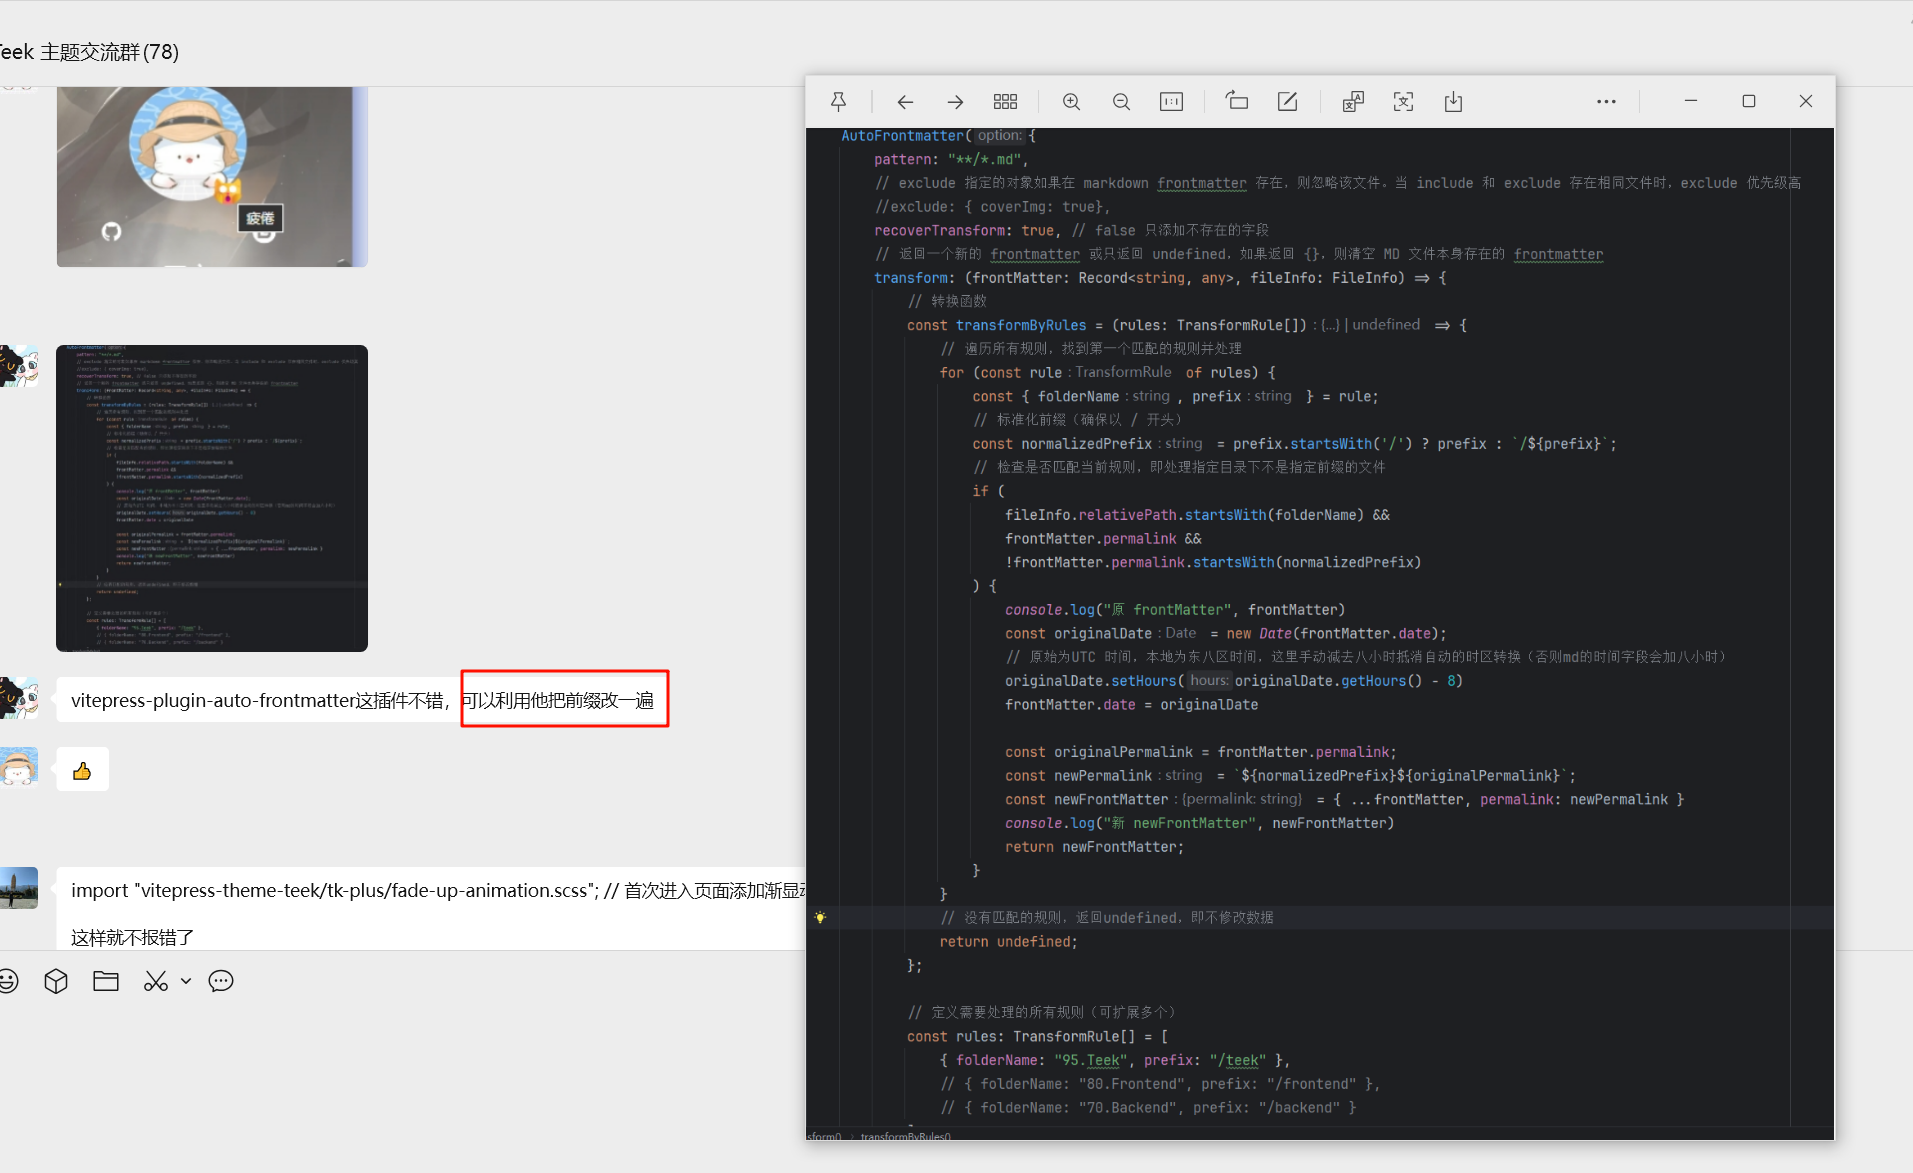Minimize the image viewer window
1913x1173 pixels.
1691,101
